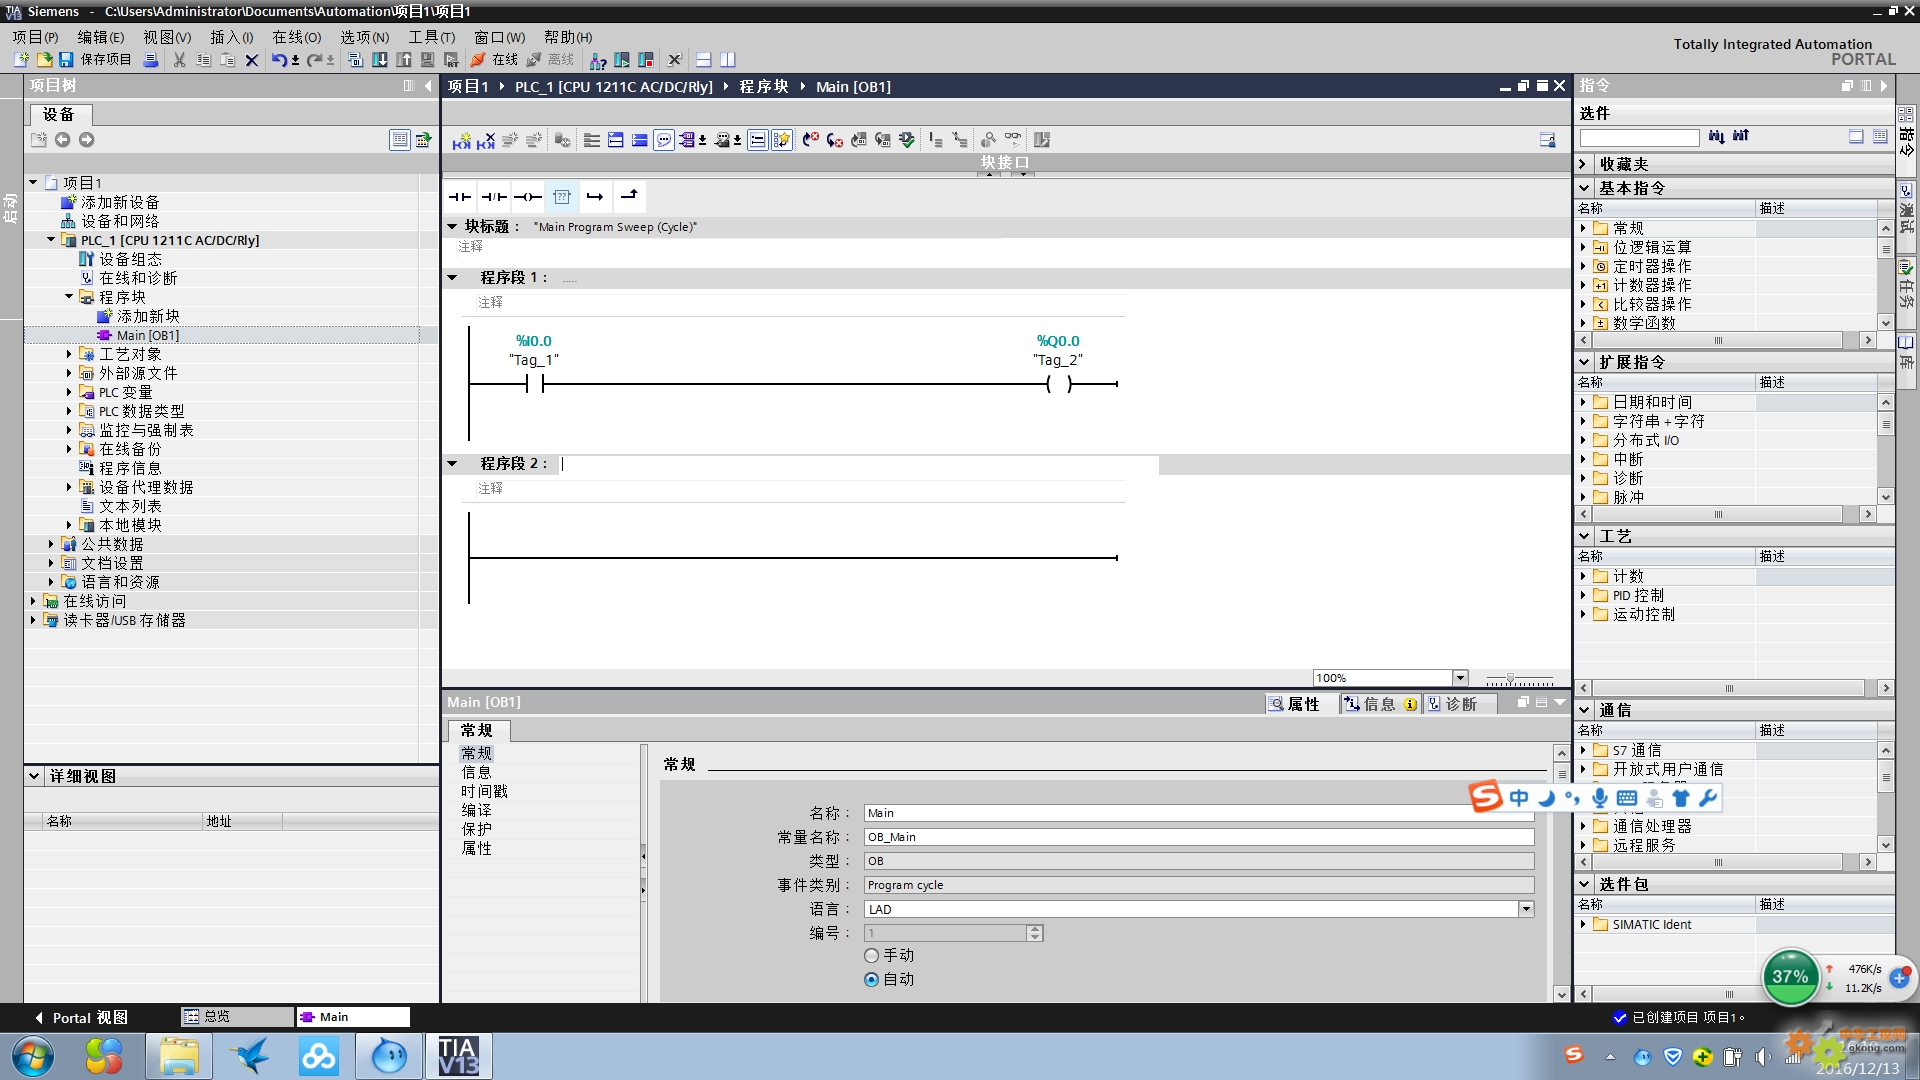Adjust editor zoom slider
Viewport: 1920px width, 1080px height.
[1510, 678]
